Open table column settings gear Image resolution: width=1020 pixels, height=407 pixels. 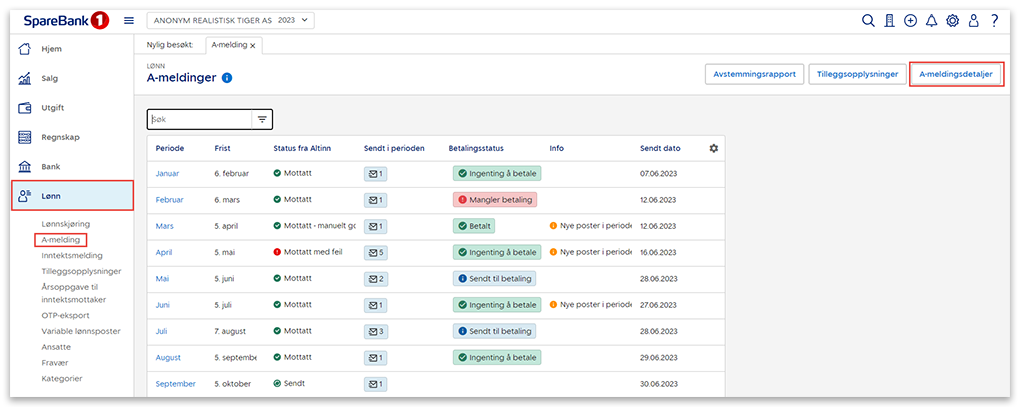(x=713, y=148)
